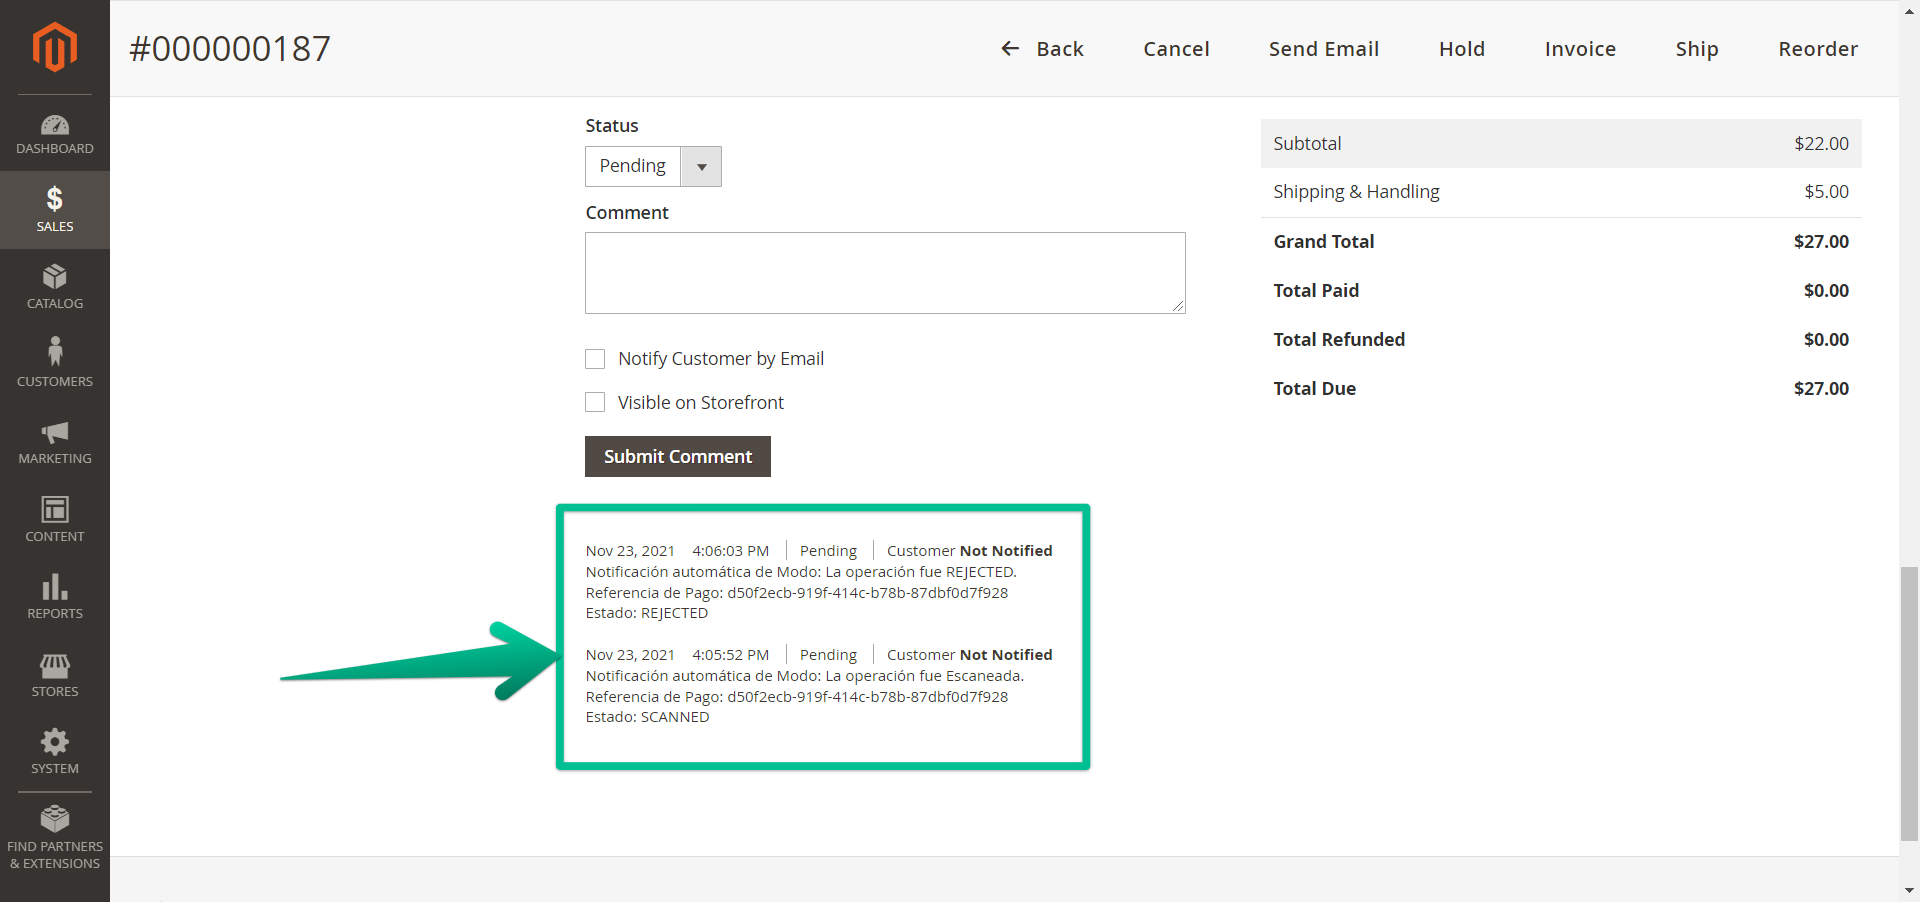This screenshot has width=1920, height=902.
Task: Expand the Status dropdown arrow
Action: tap(701, 167)
